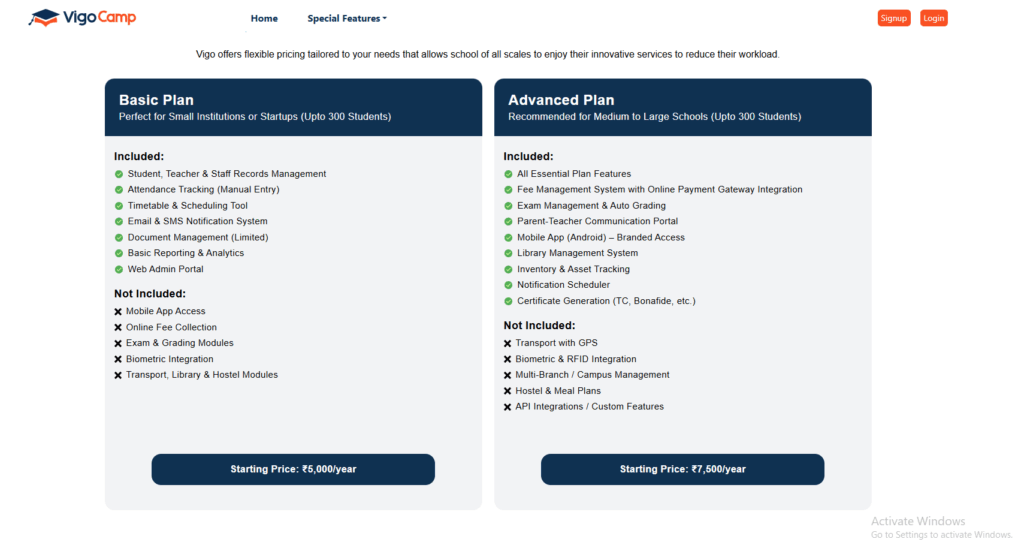Click the X icon next to Mobile App Access
The height and width of the screenshot is (548, 1024).
[118, 312]
